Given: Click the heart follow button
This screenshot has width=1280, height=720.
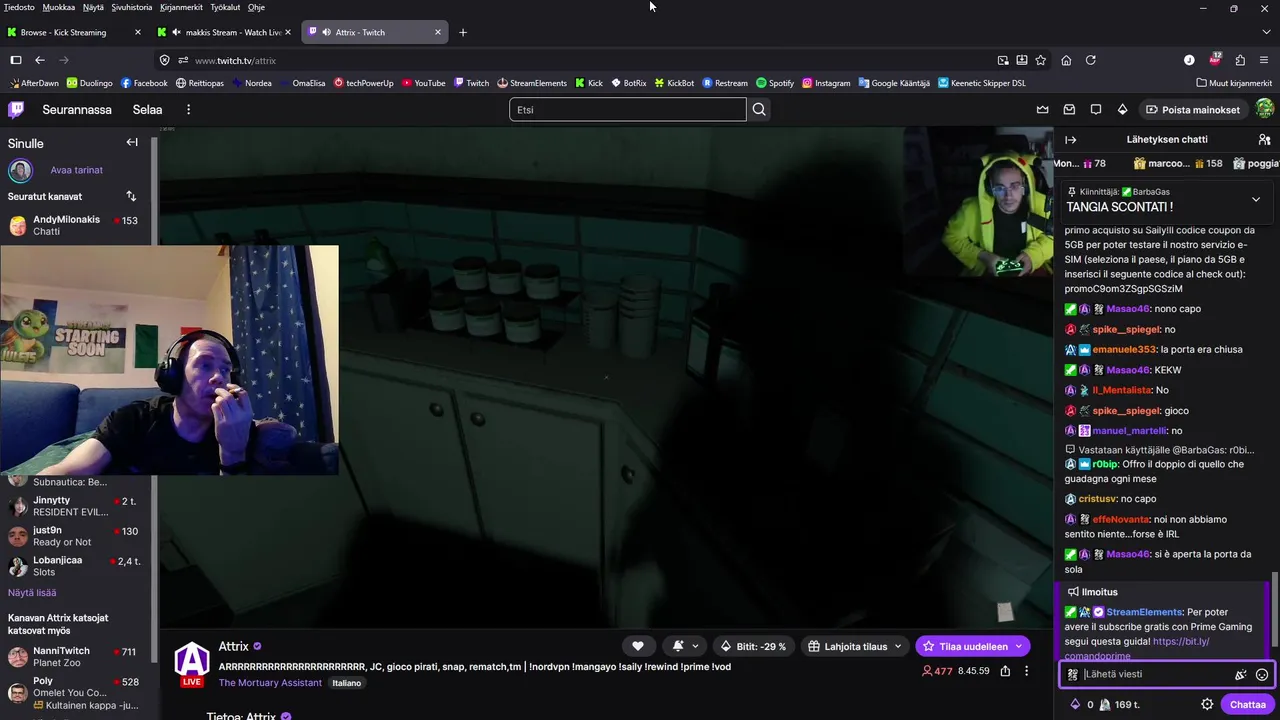Looking at the screenshot, I should tap(638, 646).
